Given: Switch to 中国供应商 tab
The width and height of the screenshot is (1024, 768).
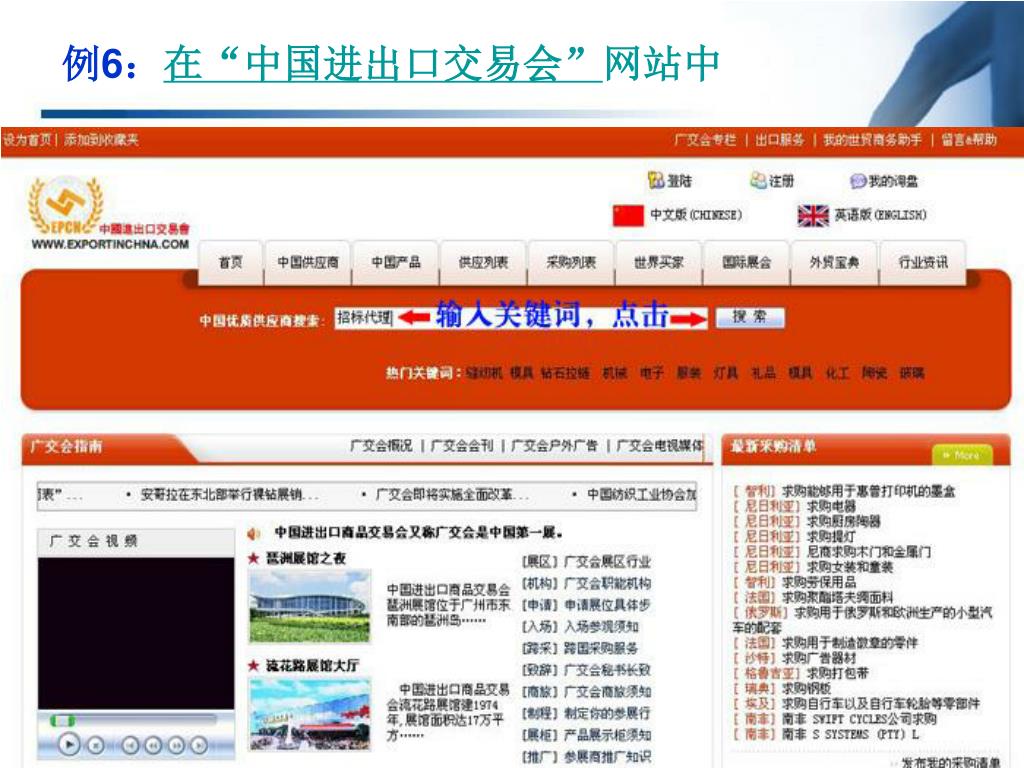Looking at the screenshot, I should [x=308, y=263].
